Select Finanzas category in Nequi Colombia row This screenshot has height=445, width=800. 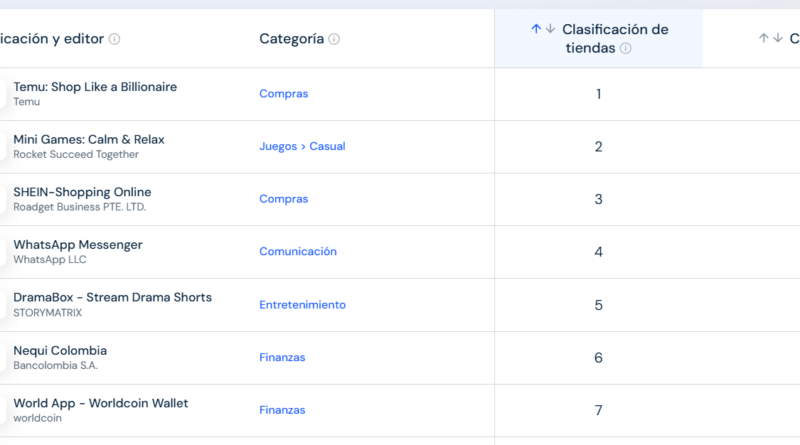pyautogui.click(x=282, y=358)
